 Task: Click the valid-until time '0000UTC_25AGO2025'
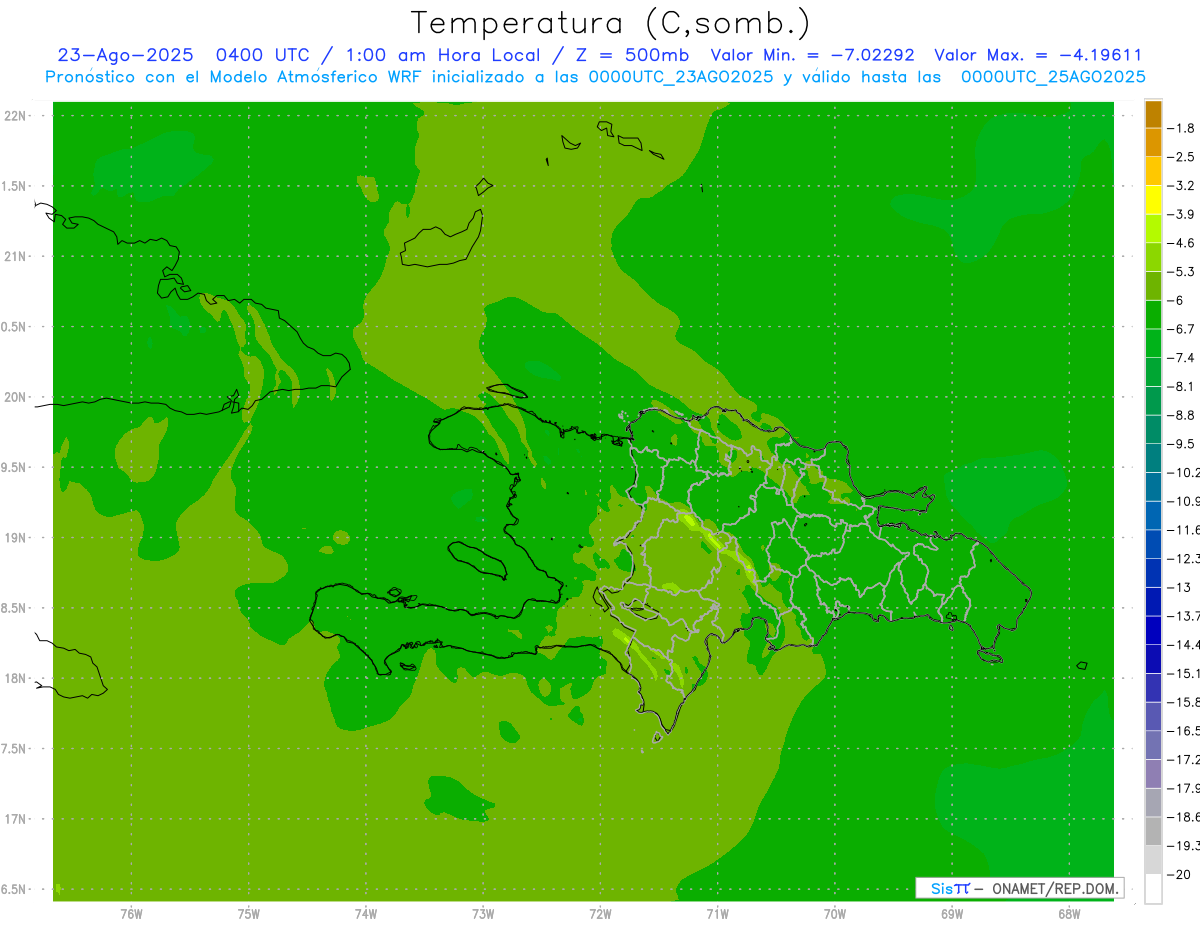(1053, 76)
